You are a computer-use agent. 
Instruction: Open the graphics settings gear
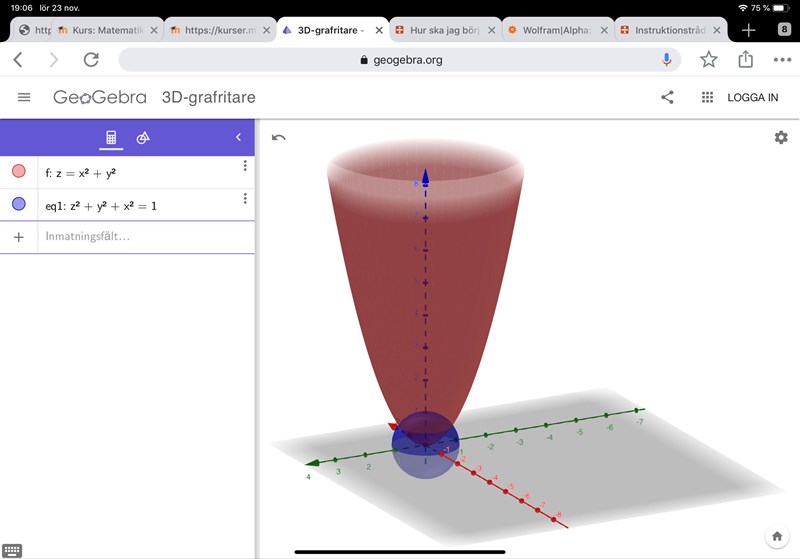pos(780,137)
